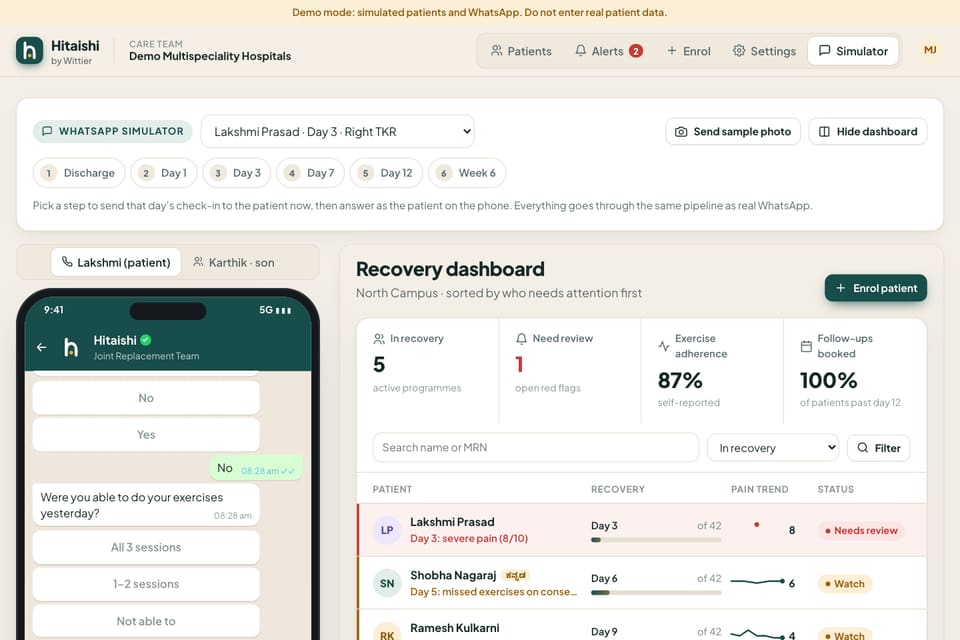Click Lakshmi's severe pain (8/10) note

click(469, 538)
